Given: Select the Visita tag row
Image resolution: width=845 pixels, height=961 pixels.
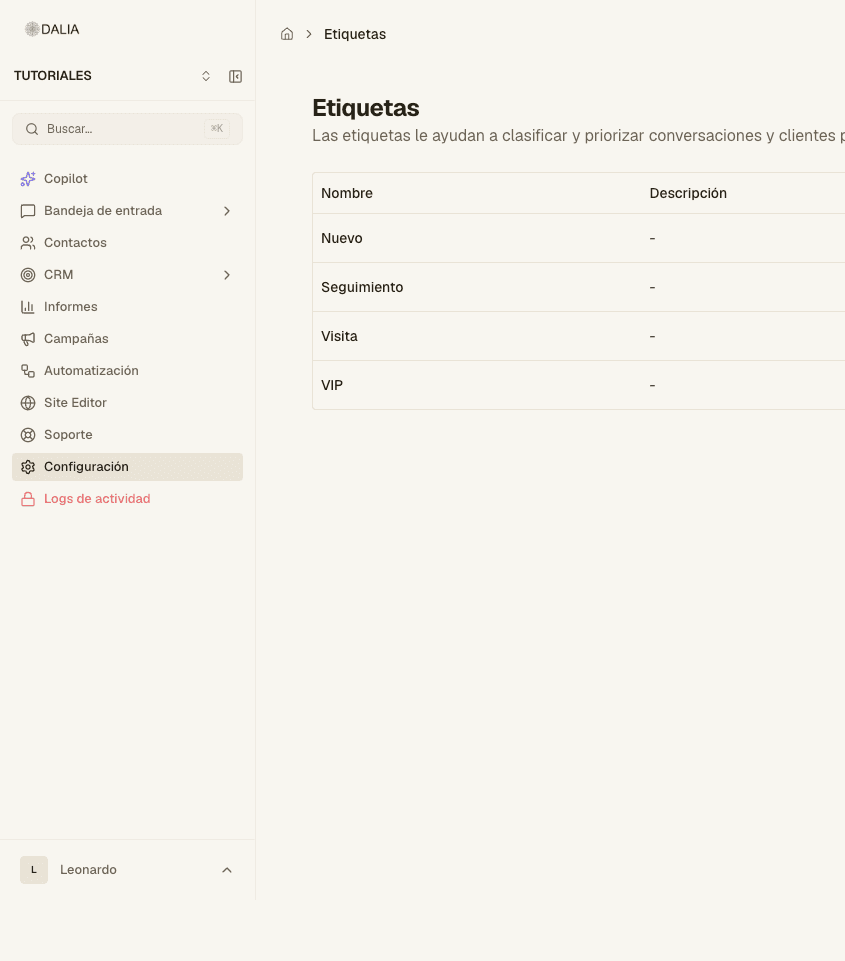Looking at the screenshot, I should click(578, 336).
